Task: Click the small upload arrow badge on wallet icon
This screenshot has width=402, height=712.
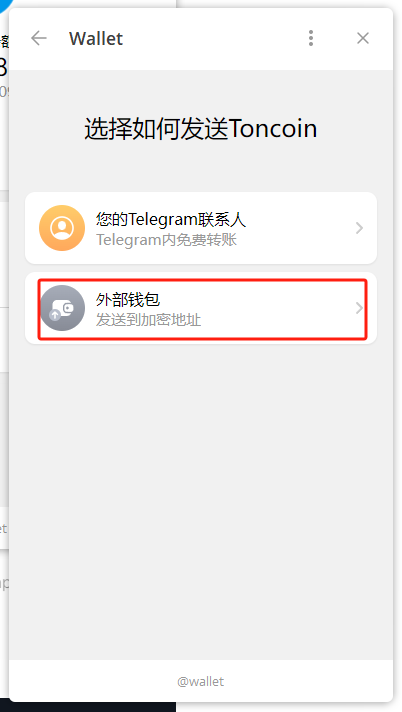Action: coord(55,314)
